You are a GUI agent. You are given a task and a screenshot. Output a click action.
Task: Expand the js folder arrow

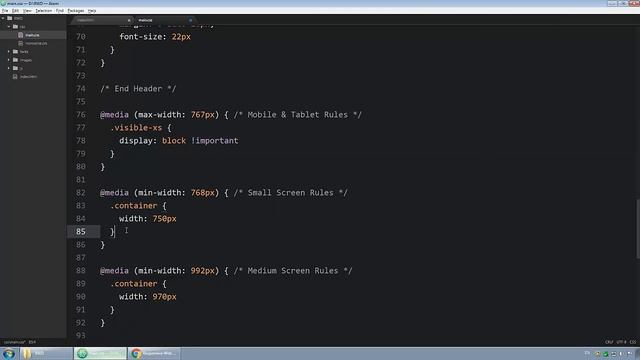(9, 68)
